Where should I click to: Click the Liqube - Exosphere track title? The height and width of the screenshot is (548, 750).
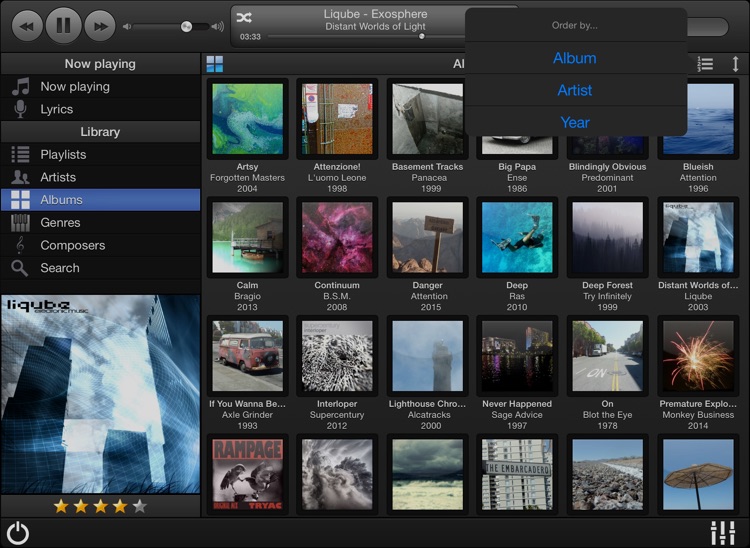(x=375, y=14)
